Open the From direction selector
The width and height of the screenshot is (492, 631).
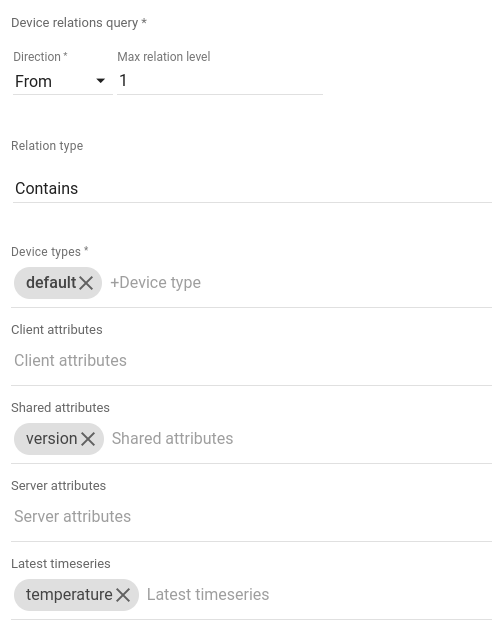(62, 82)
